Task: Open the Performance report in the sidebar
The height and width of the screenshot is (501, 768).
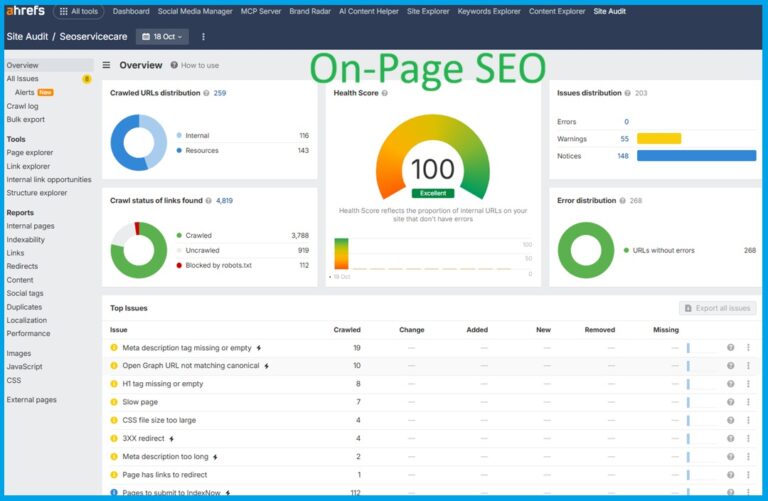Action: click(28, 334)
